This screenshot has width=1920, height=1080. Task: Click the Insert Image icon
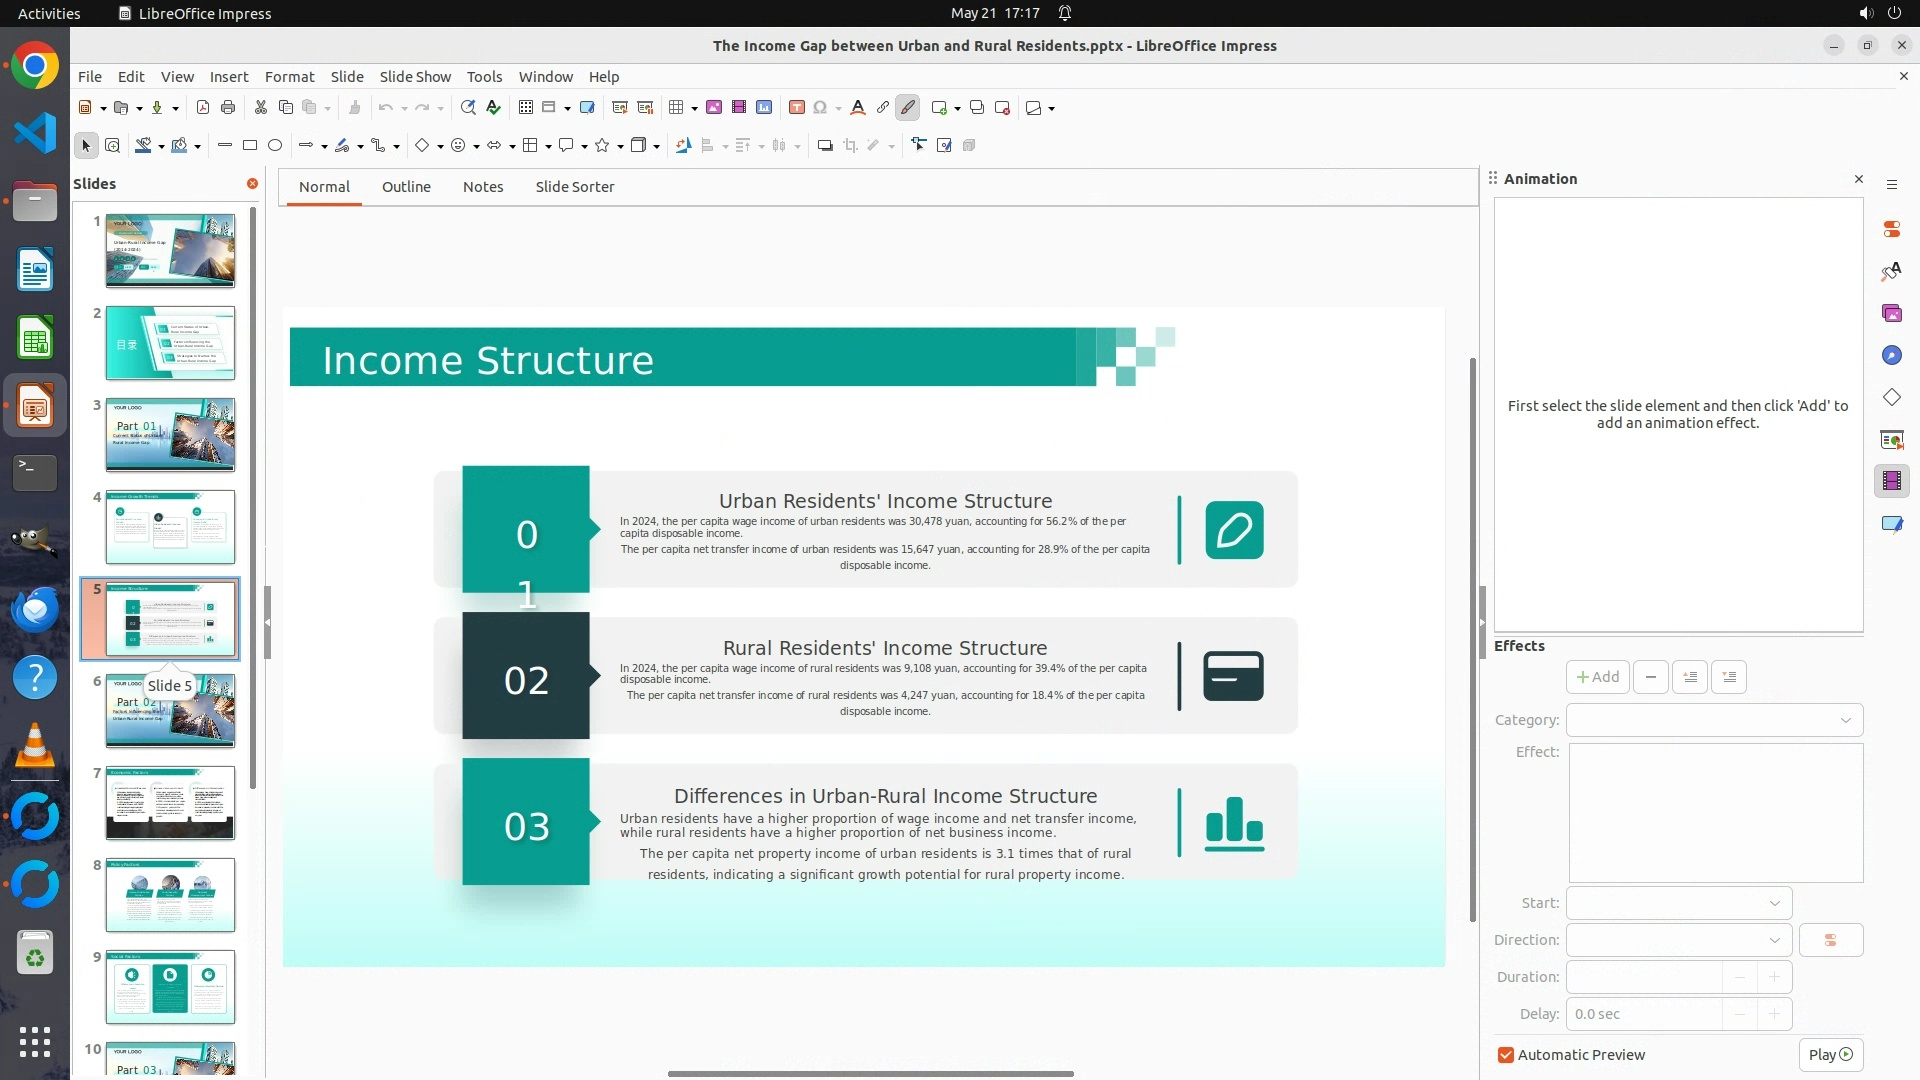click(714, 108)
